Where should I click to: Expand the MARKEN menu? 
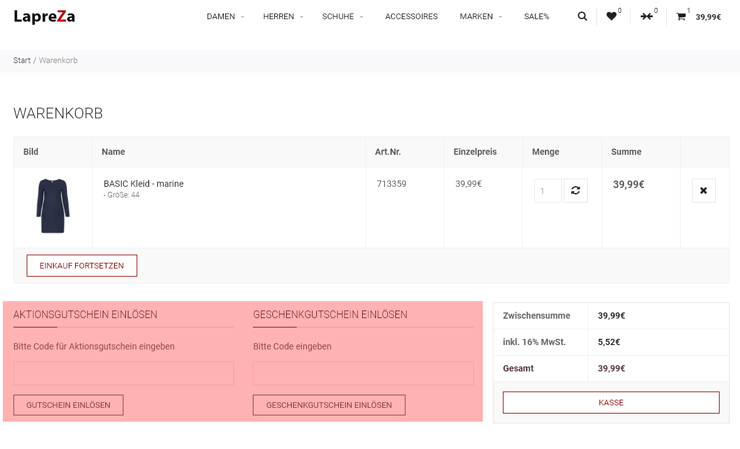click(480, 17)
